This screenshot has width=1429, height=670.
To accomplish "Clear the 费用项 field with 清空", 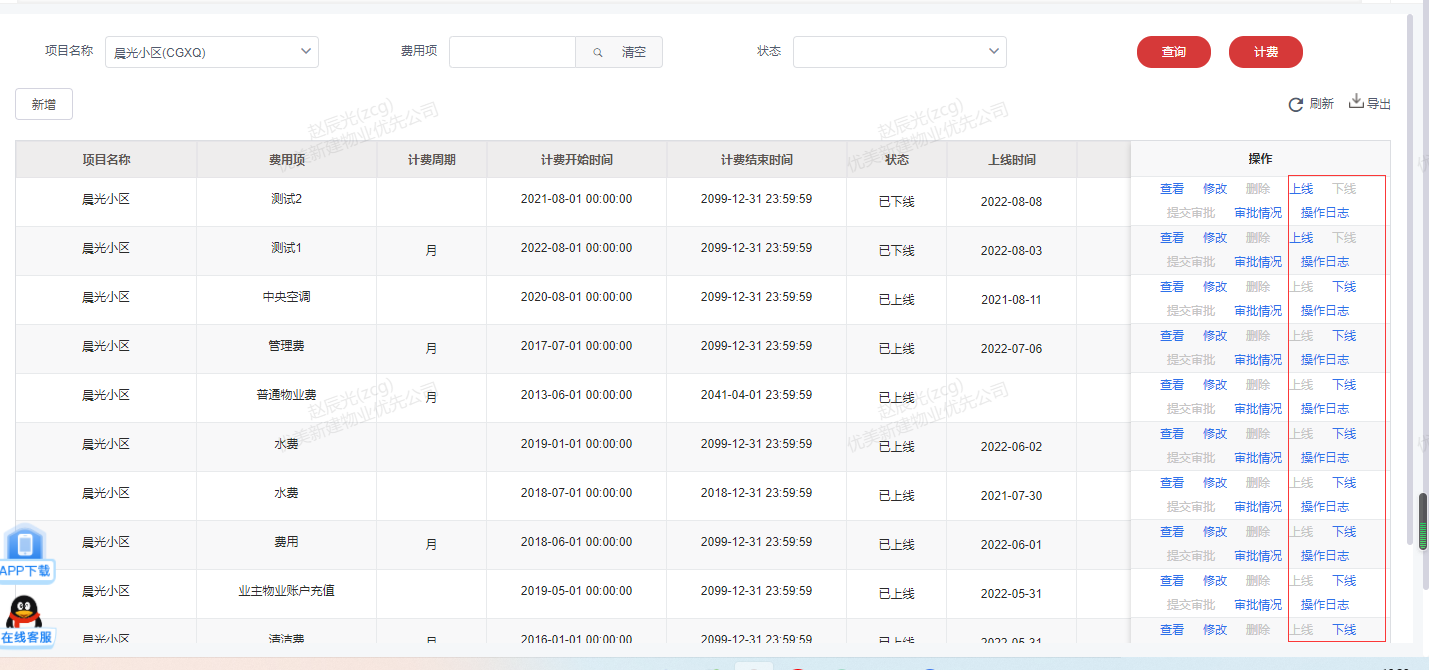I will pos(634,52).
